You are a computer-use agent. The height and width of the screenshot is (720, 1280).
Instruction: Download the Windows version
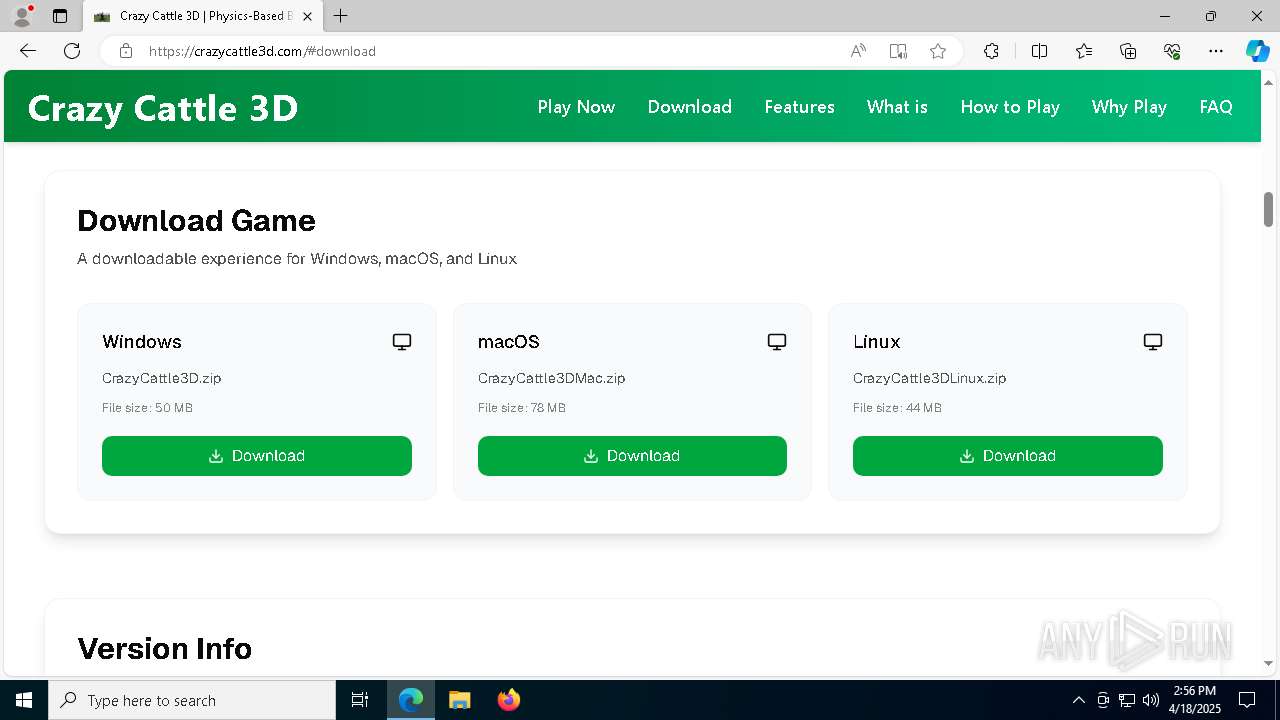click(257, 456)
